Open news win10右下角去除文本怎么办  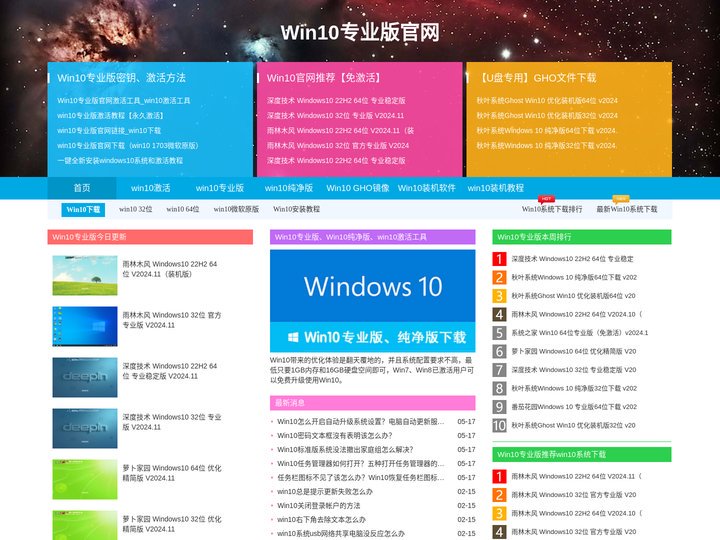[321, 519]
